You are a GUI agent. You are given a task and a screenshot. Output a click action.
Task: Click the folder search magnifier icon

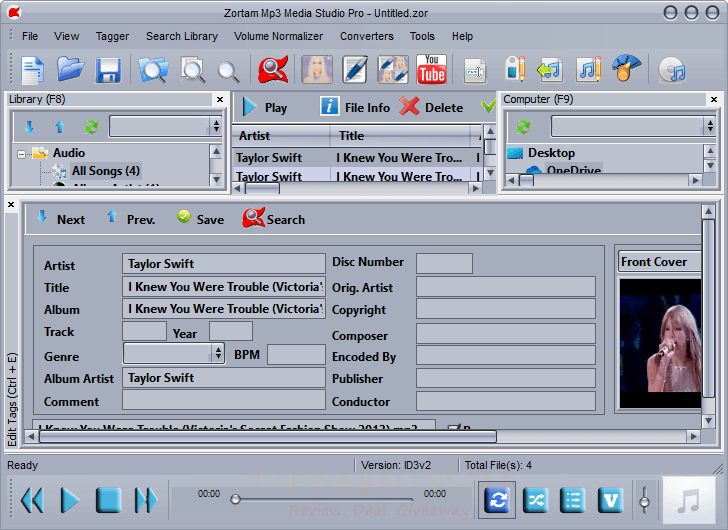(x=153, y=70)
